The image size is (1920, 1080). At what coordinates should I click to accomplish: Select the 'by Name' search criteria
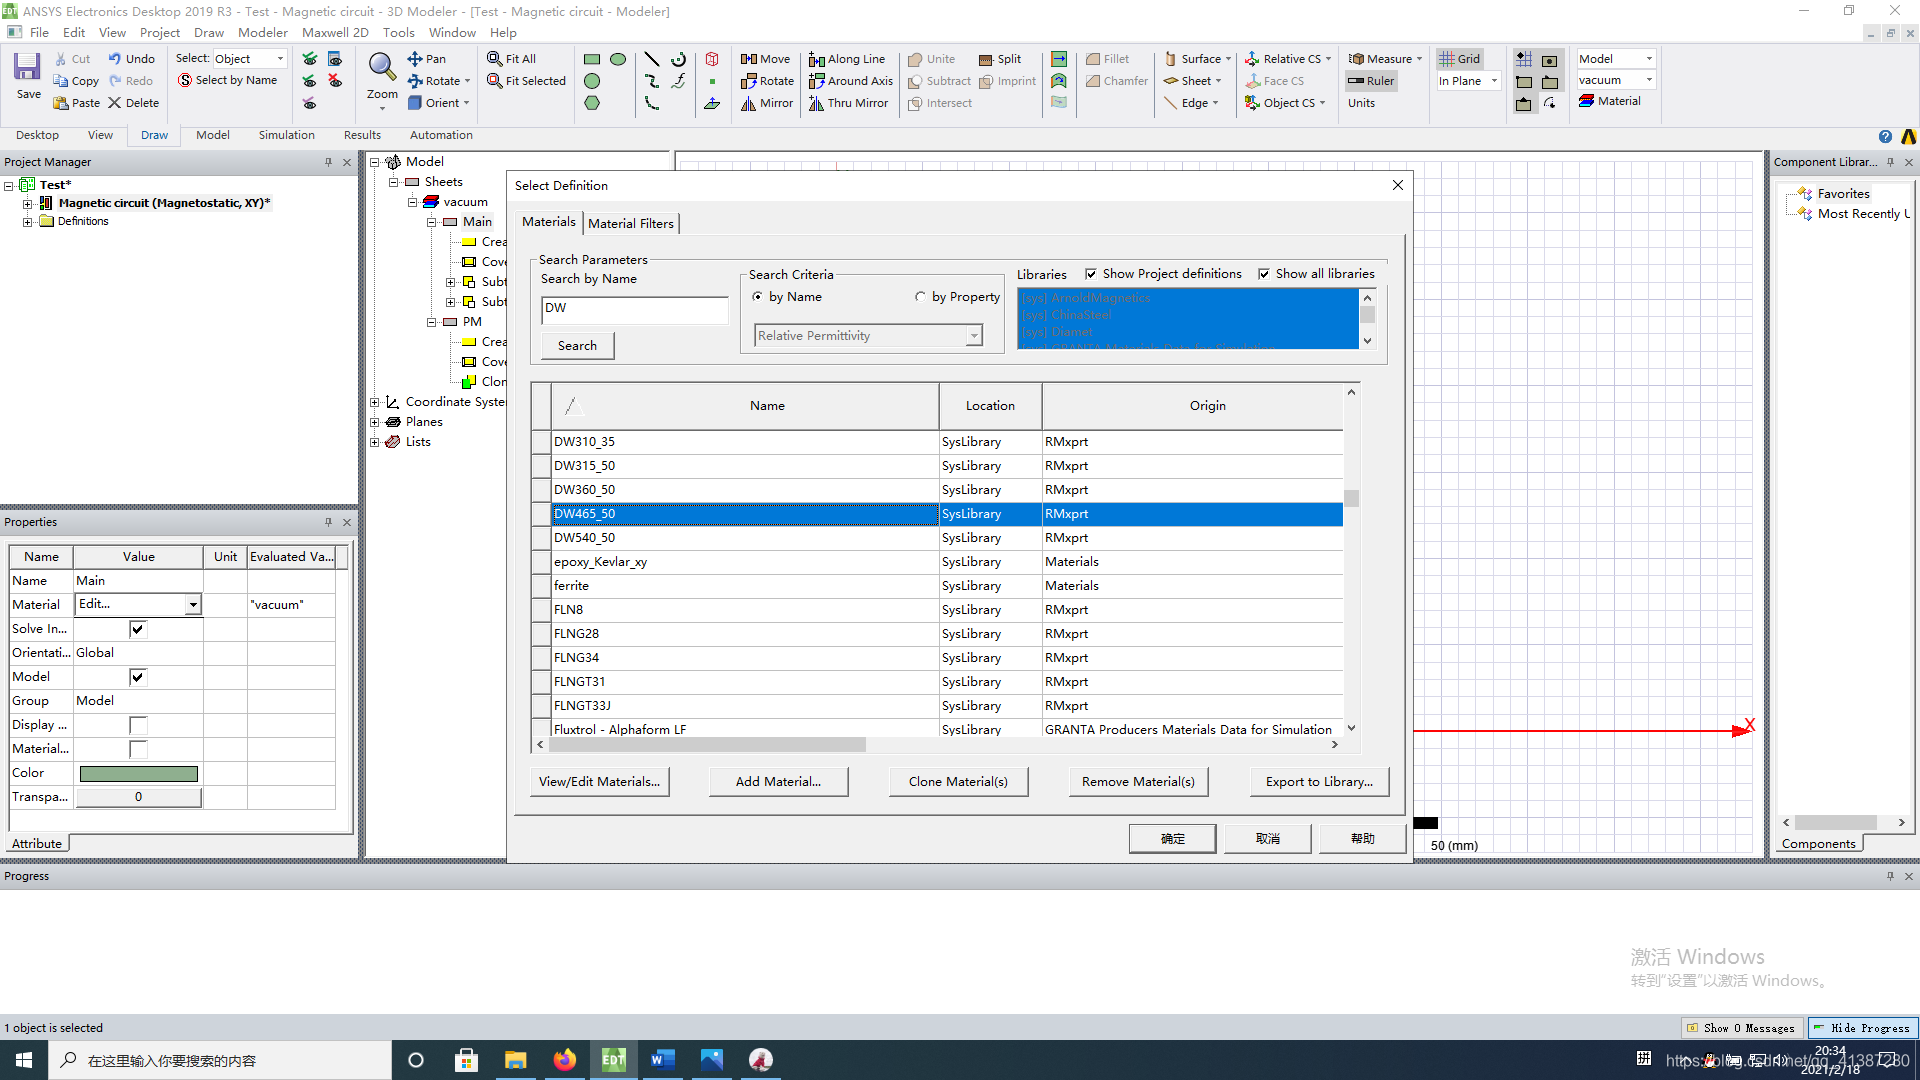(757, 297)
